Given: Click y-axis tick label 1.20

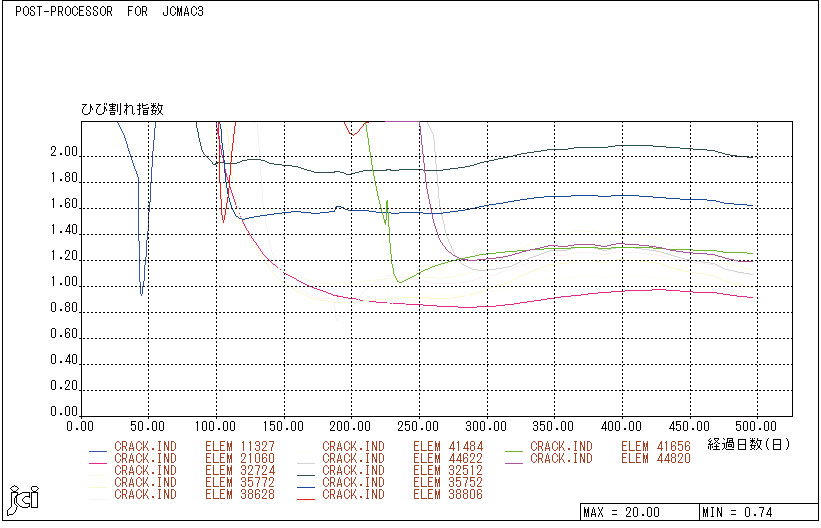Looking at the screenshot, I should click(x=64, y=257).
